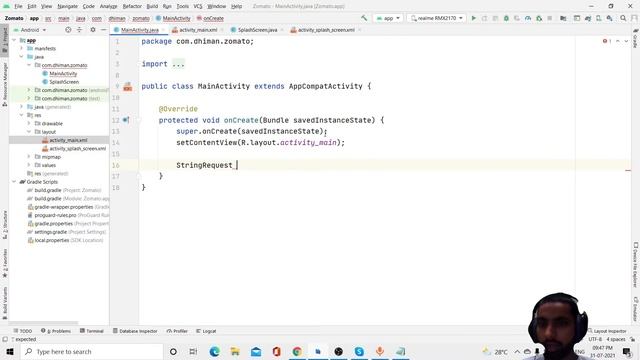The width and height of the screenshot is (640, 360).
Task: Hide the Project tool window
Action: pyautogui.click(x=103, y=30)
